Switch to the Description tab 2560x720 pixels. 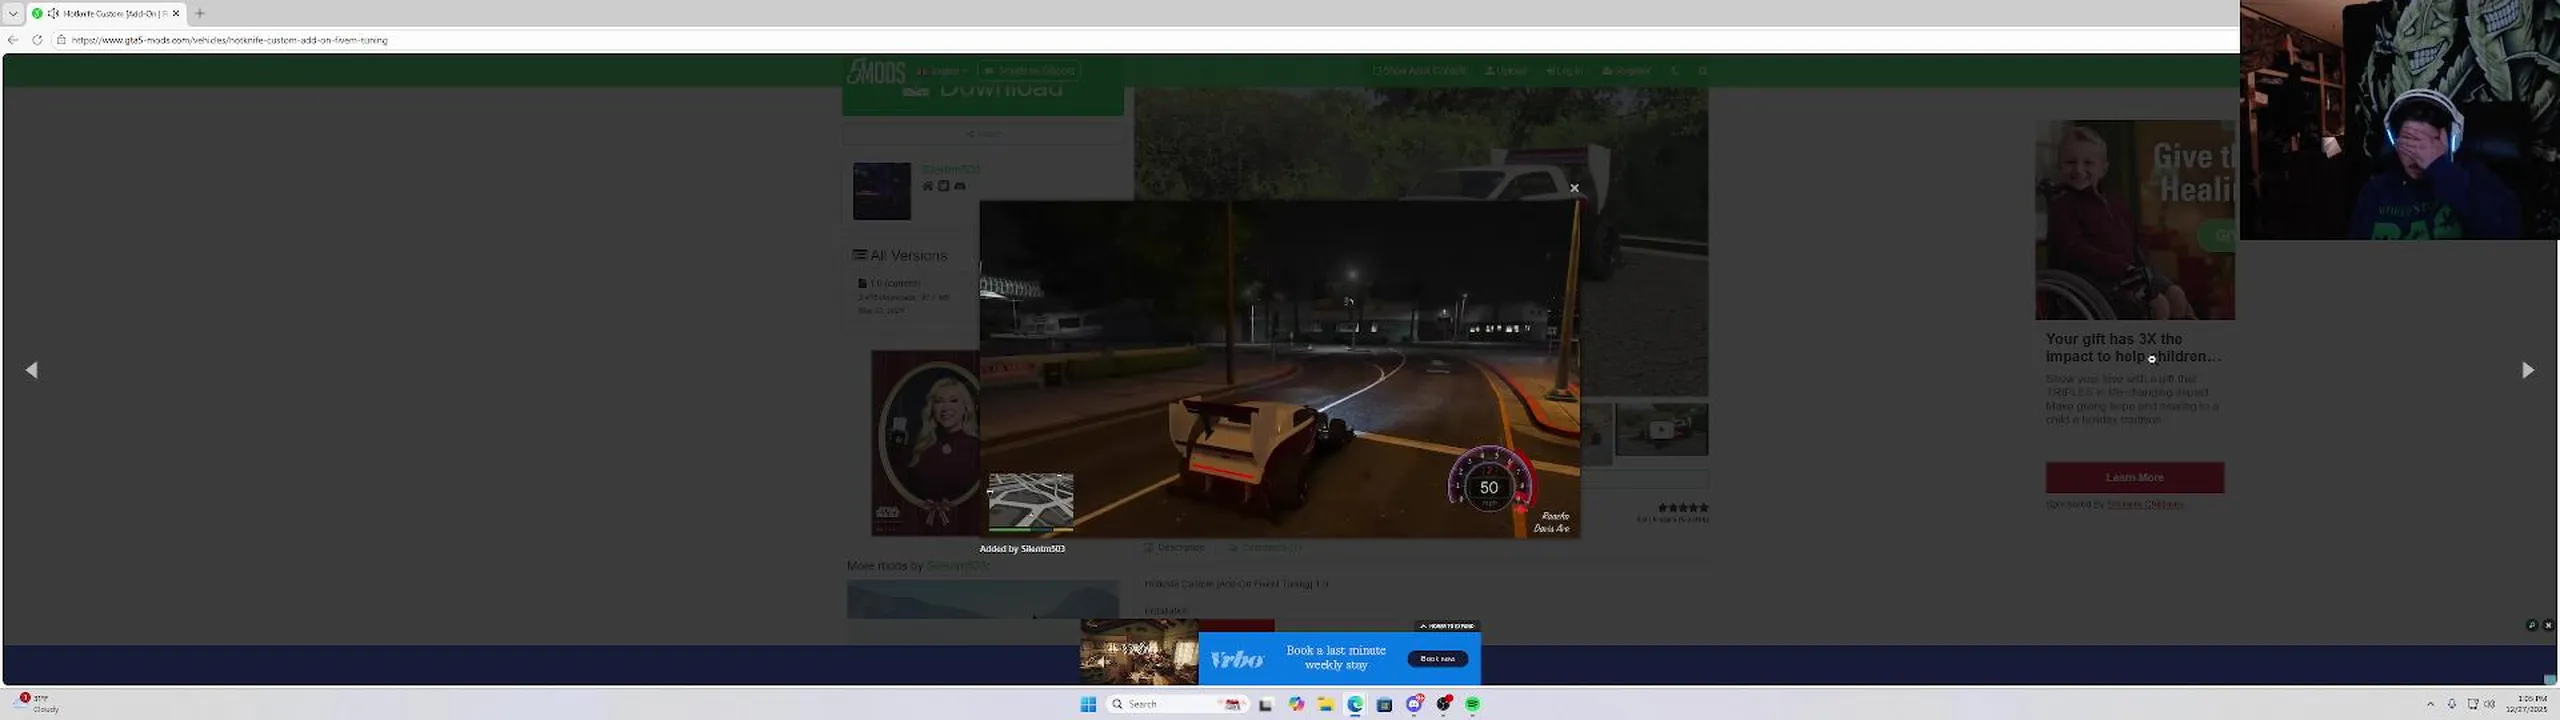(1174, 548)
